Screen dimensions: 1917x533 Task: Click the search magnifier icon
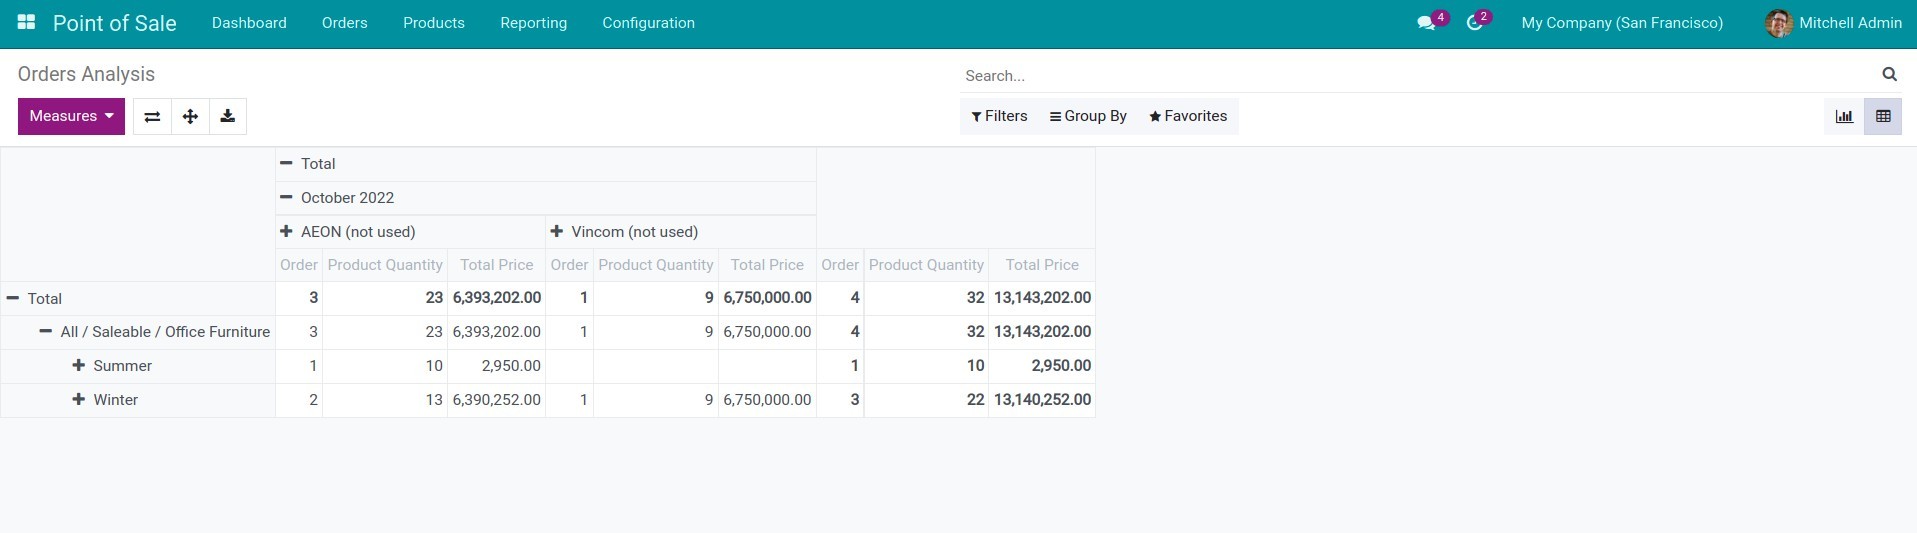point(1889,74)
